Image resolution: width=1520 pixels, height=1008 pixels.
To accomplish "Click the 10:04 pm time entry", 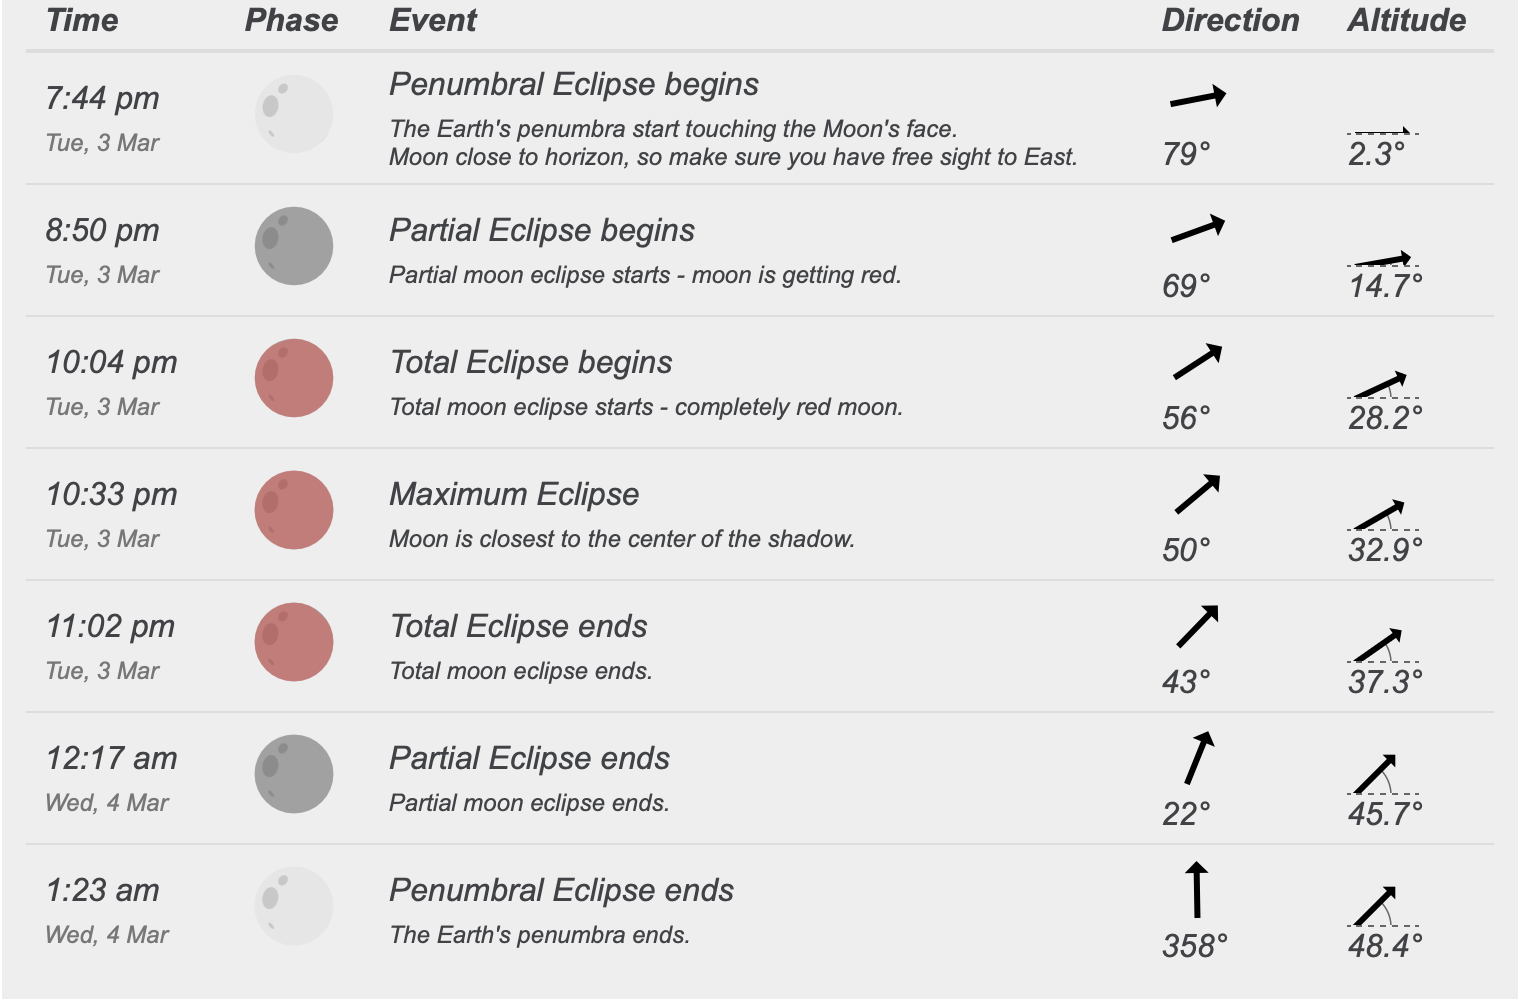I will pyautogui.click(x=111, y=362).
